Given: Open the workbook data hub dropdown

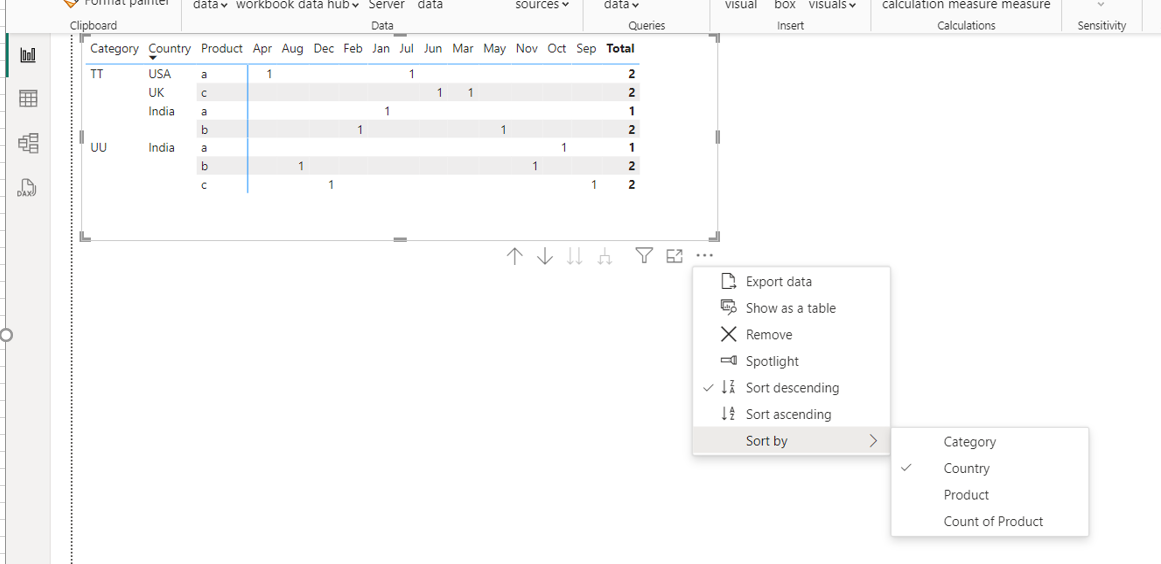Looking at the screenshot, I should click(x=298, y=5).
